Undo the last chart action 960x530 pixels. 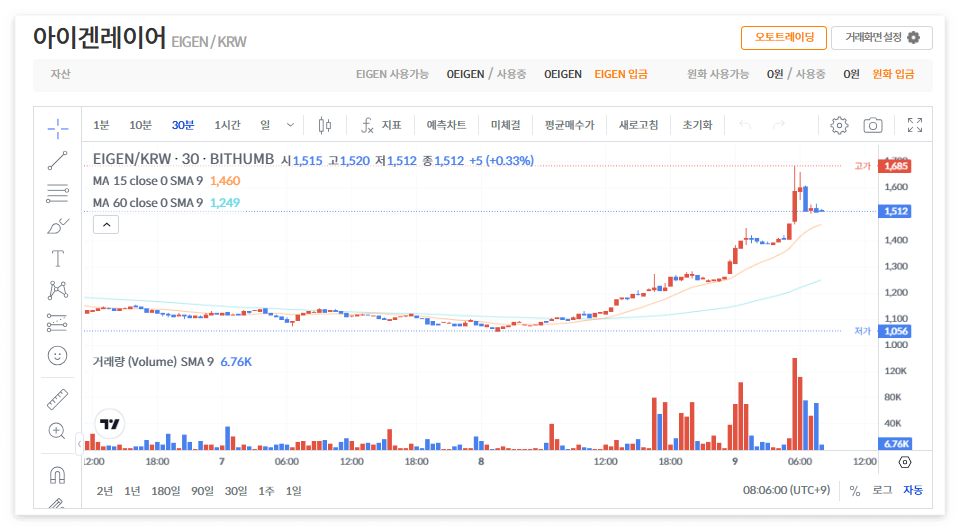click(745, 125)
